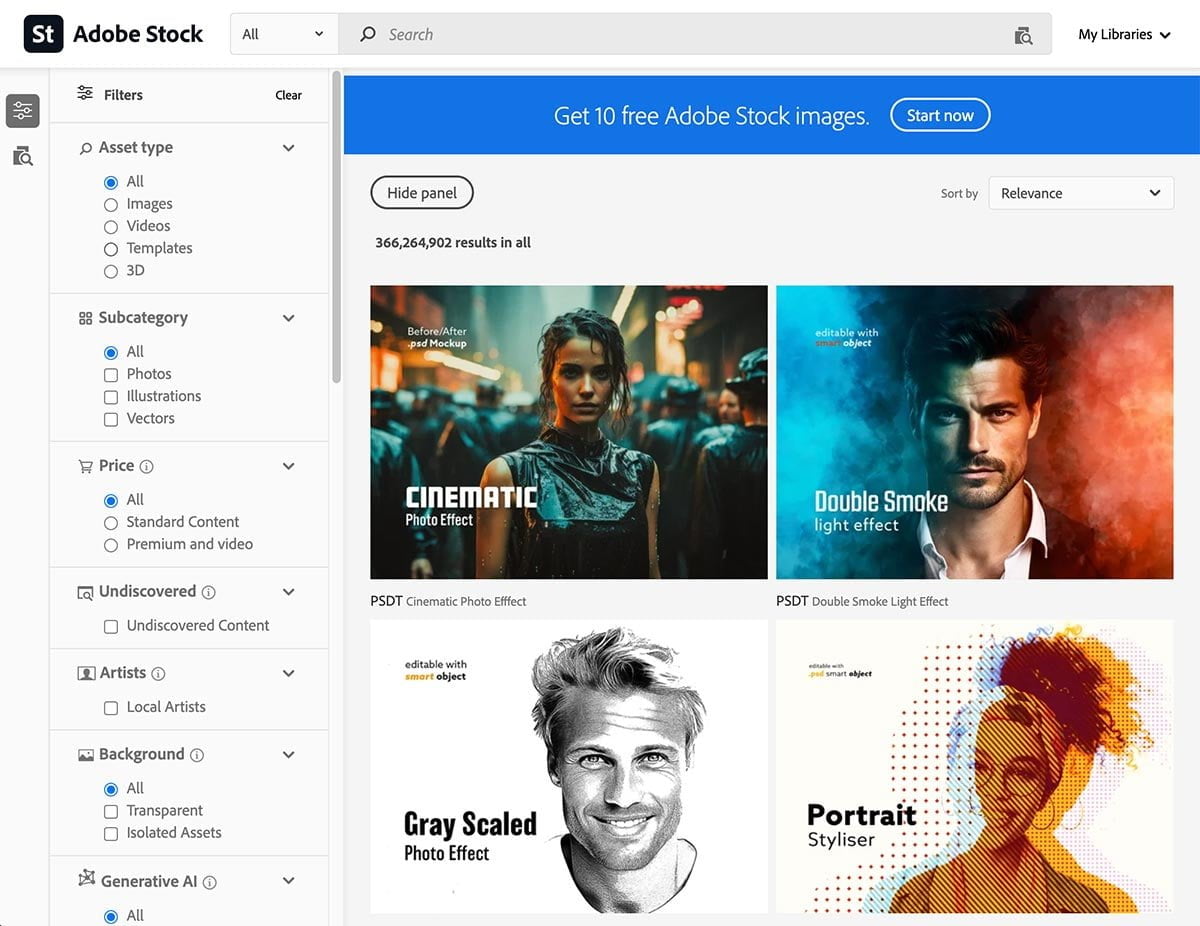This screenshot has height=926, width=1200.
Task: Select Standard Content price option
Action: tap(111, 522)
